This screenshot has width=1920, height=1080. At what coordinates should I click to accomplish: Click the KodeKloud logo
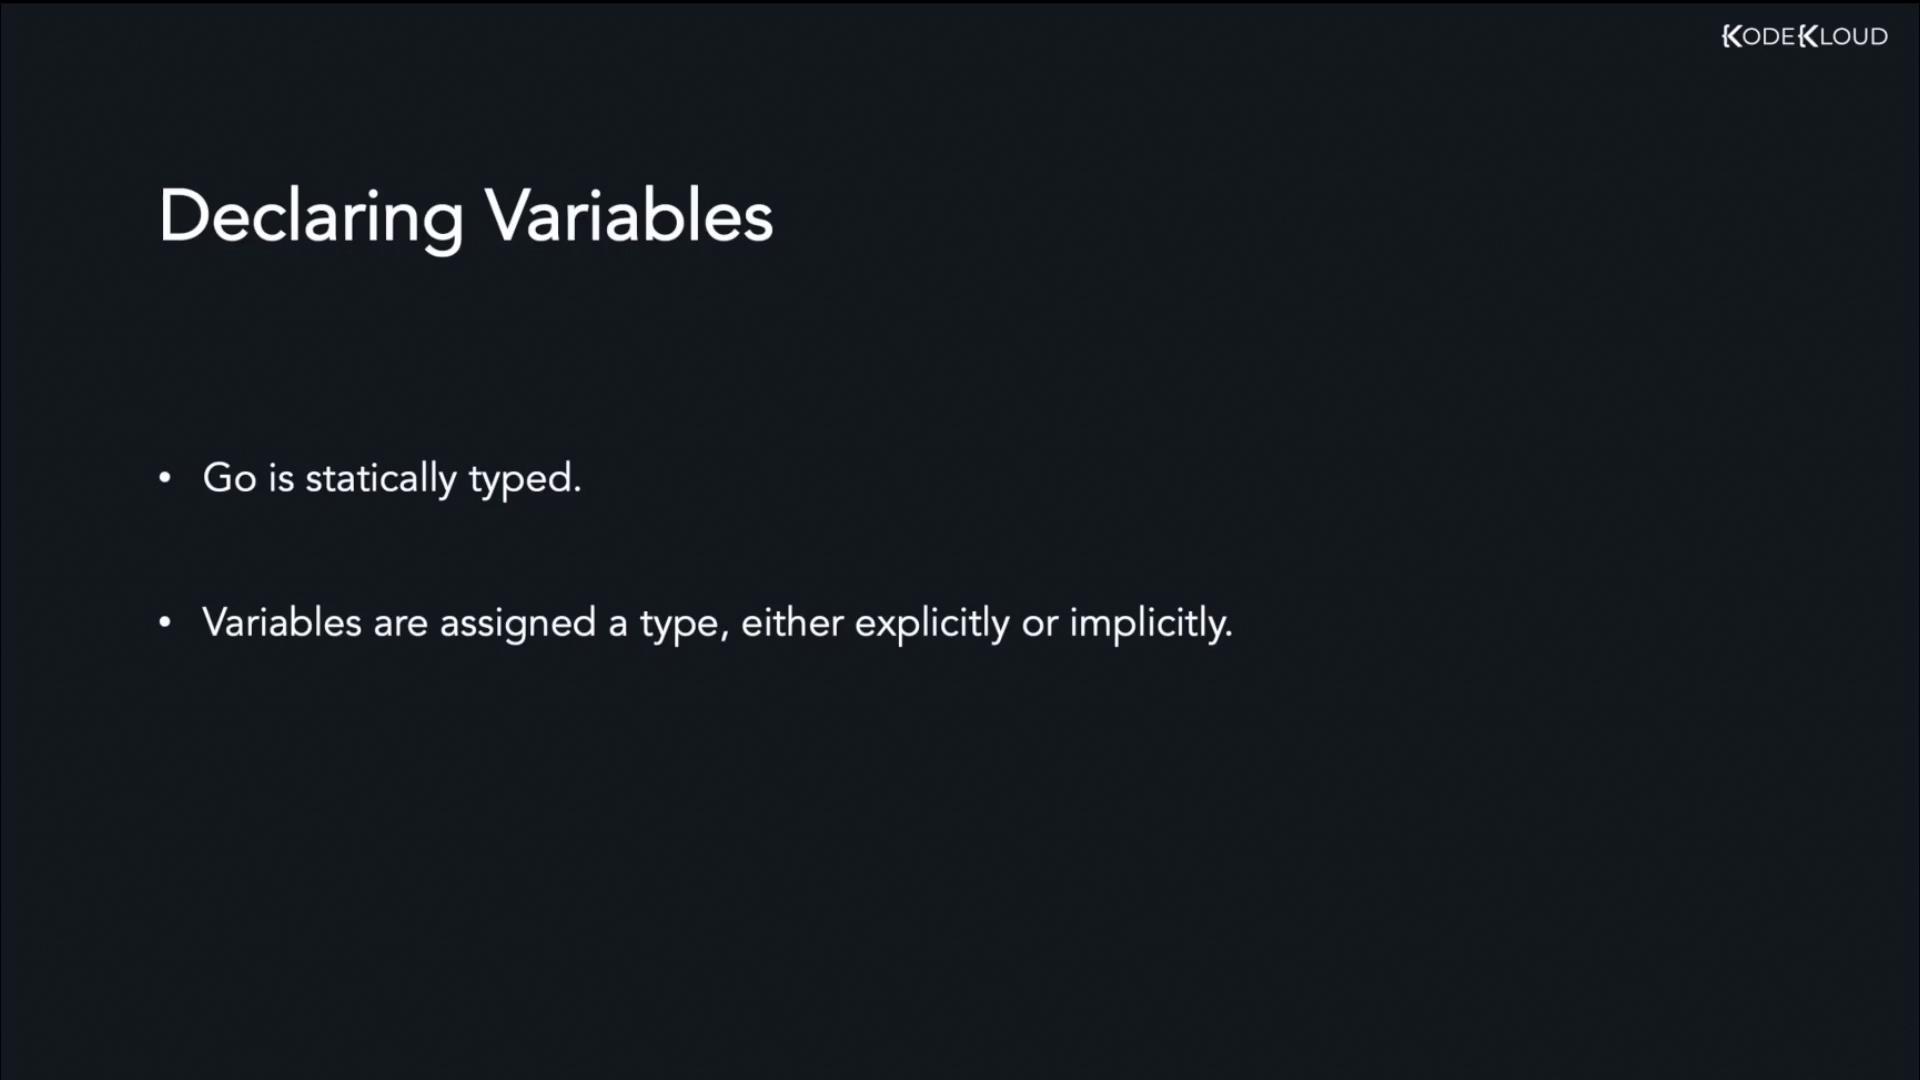[1804, 37]
